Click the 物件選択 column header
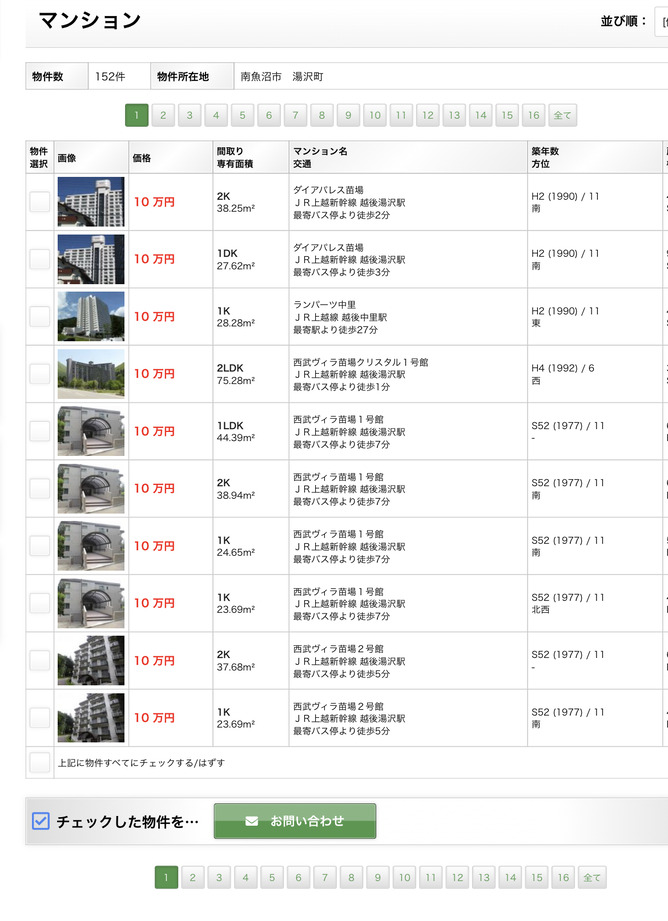668x921 pixels. coord(39,157)
